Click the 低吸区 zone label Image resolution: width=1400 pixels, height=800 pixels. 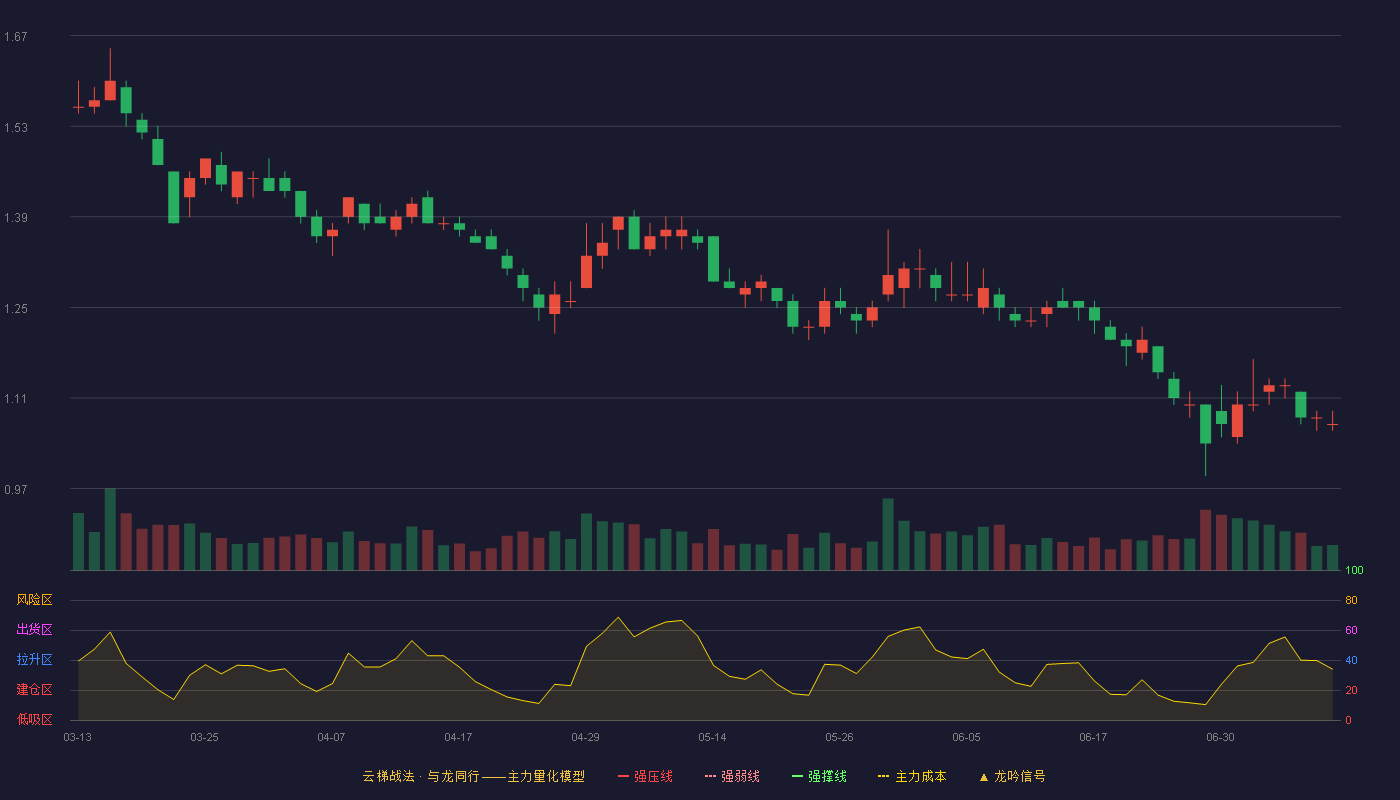coord(34,719)
